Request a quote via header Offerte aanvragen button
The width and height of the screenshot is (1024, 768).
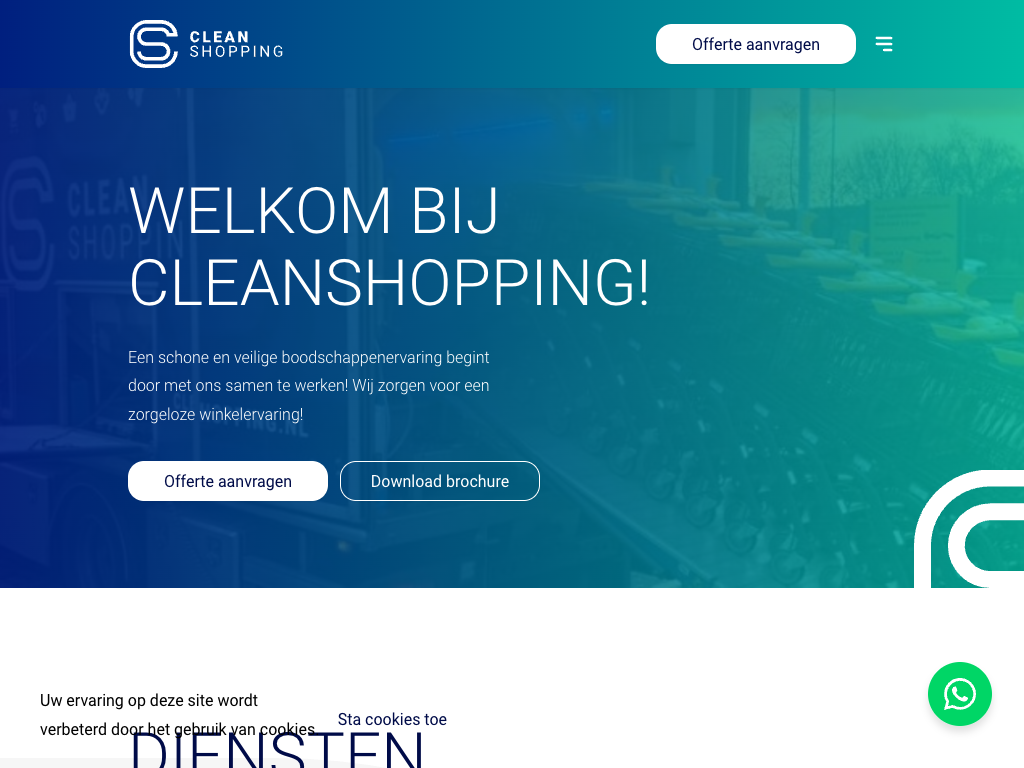[756, 44]
